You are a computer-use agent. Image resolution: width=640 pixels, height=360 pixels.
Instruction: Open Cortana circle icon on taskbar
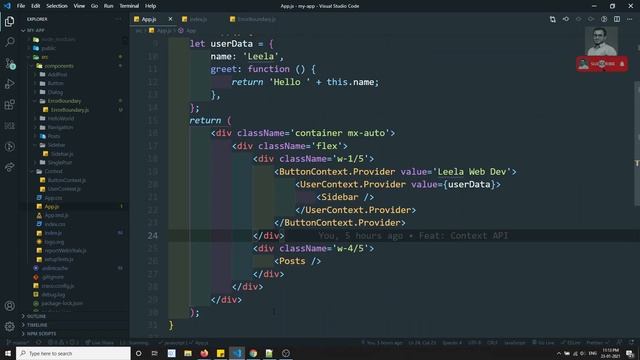pos(138,353)
